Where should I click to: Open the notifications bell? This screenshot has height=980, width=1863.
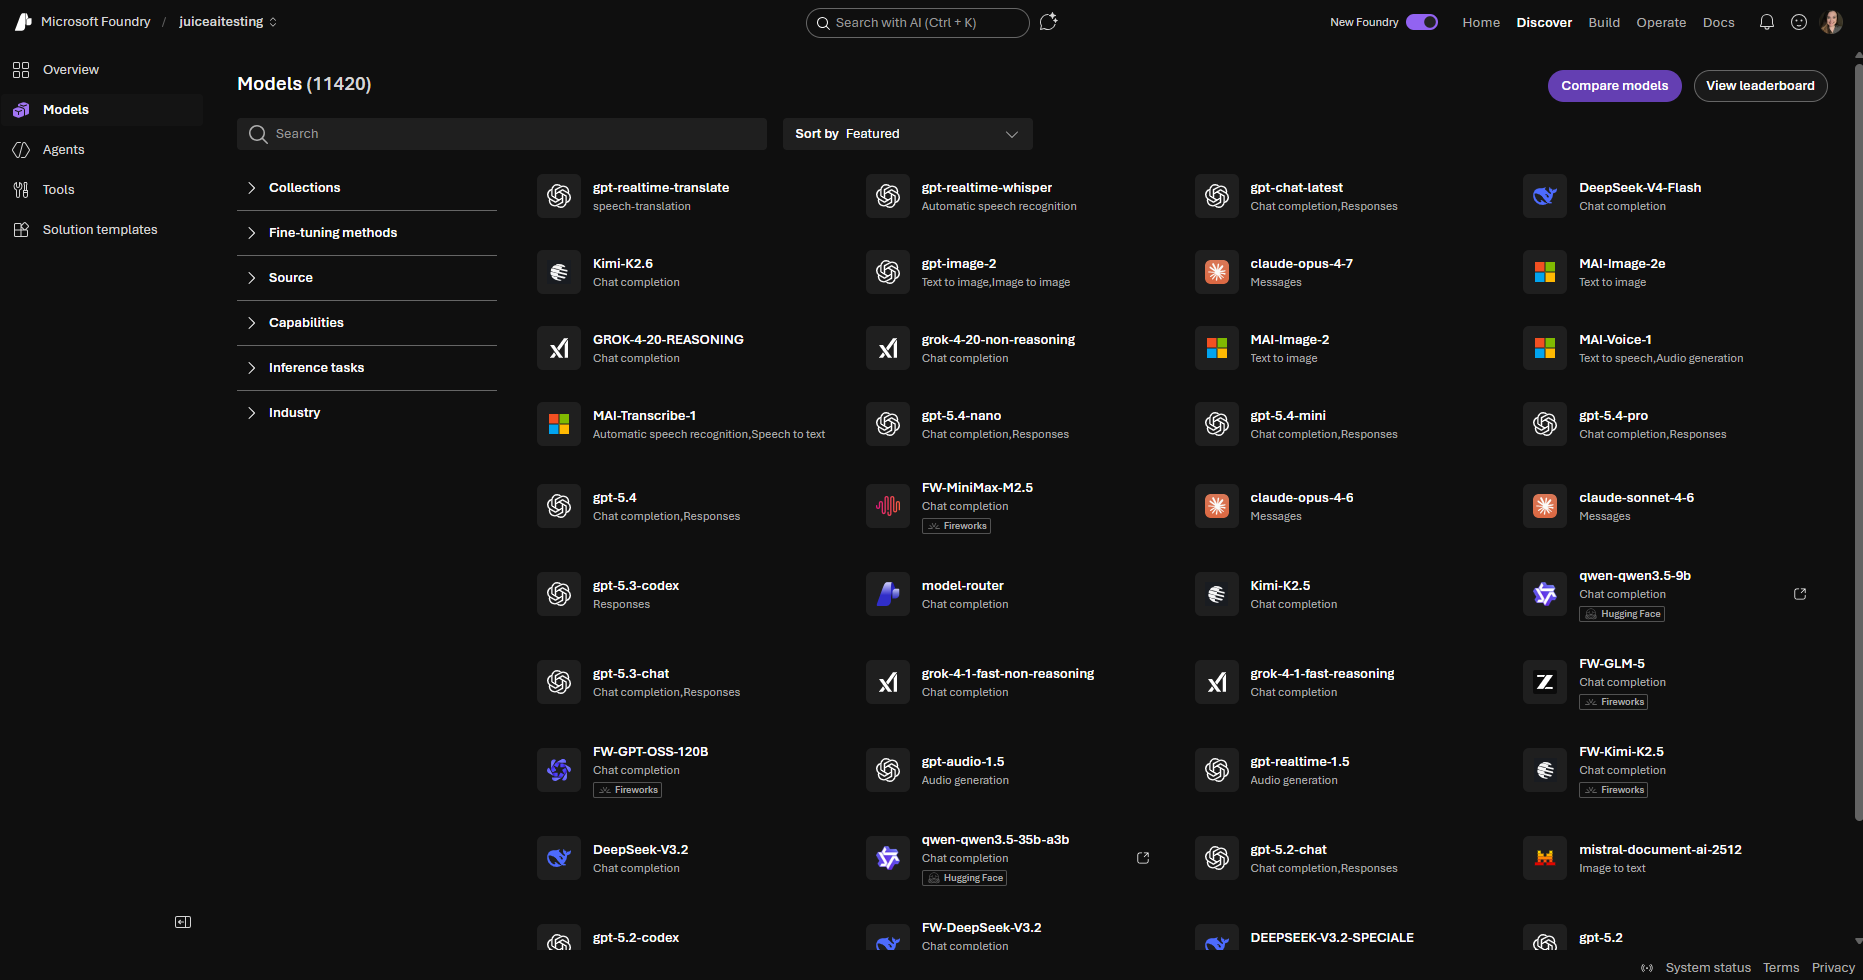point(1767,22)
